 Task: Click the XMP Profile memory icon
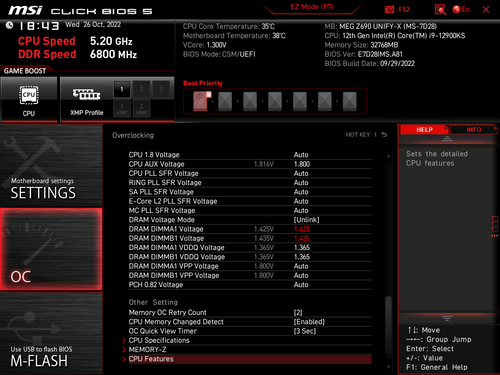[x=87, y=95]
